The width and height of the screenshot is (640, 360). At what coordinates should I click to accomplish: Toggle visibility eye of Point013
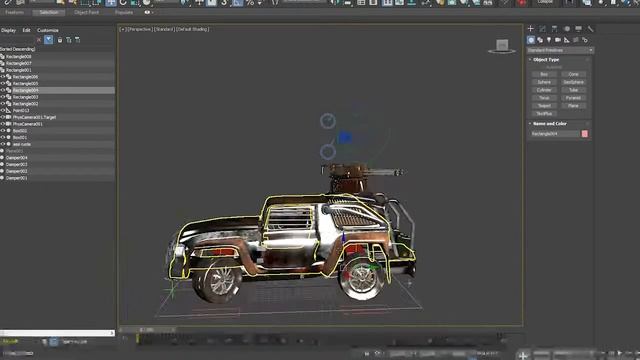(3, 110)
